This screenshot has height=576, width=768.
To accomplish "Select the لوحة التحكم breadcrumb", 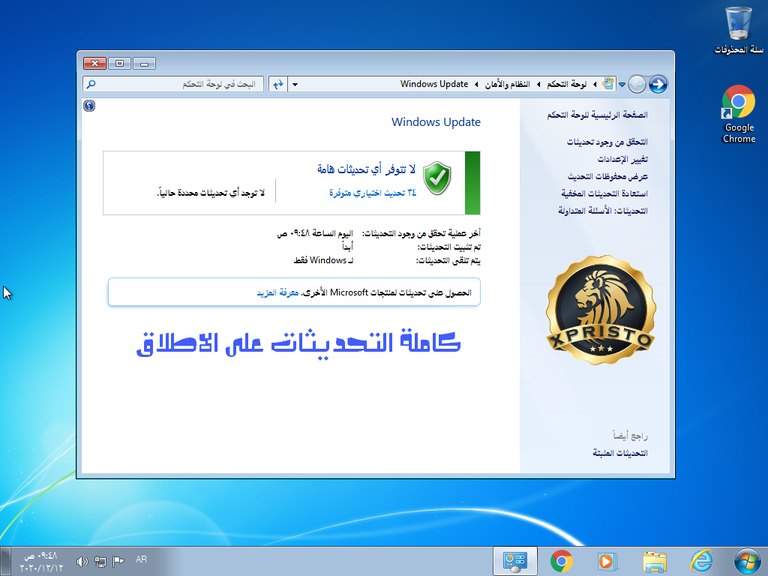I will (567, 84).
